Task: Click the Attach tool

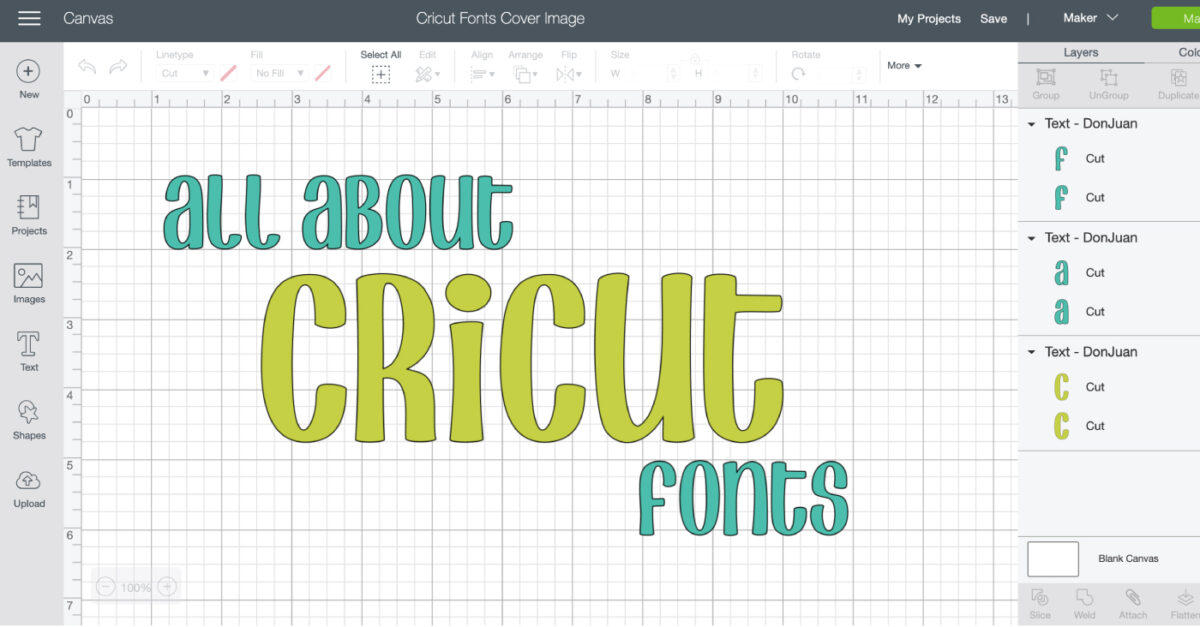Action: click(x=1133, y=604)
